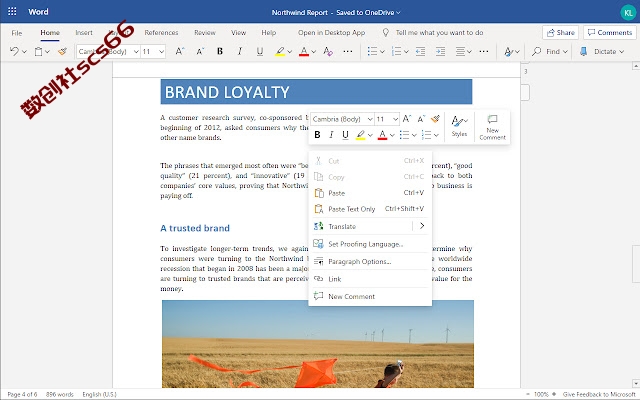Click Give Feedback to Microsoft link

(599, 394)
